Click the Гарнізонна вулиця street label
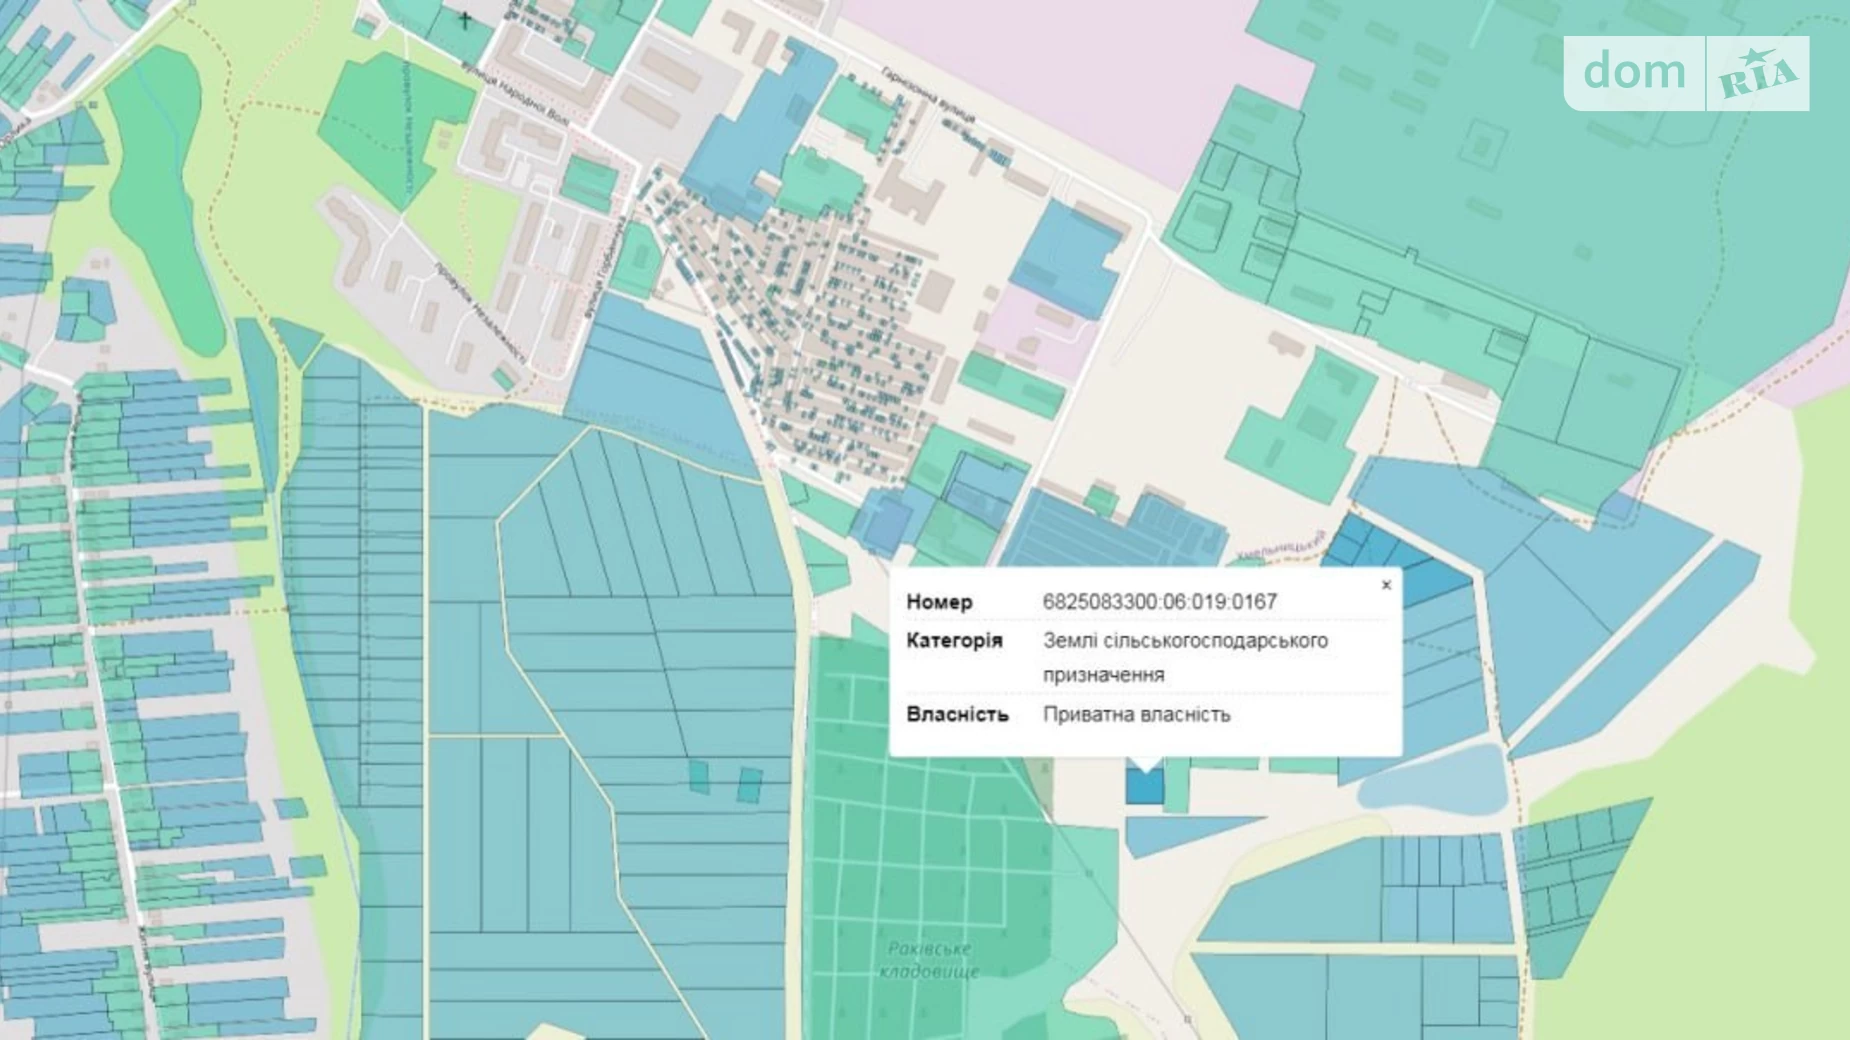This screenshot has width=1850, height=1040. pyautogui.click(x=928, y=98)
